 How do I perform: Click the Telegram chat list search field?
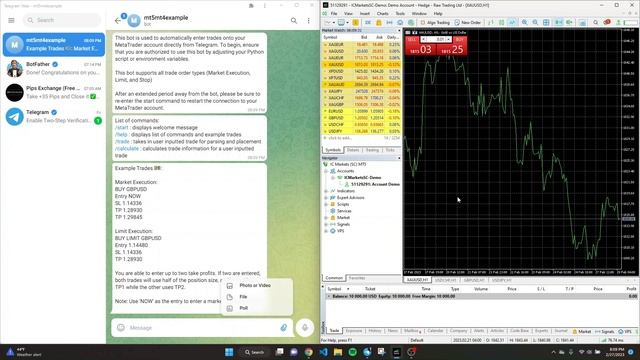coord(62,20)
